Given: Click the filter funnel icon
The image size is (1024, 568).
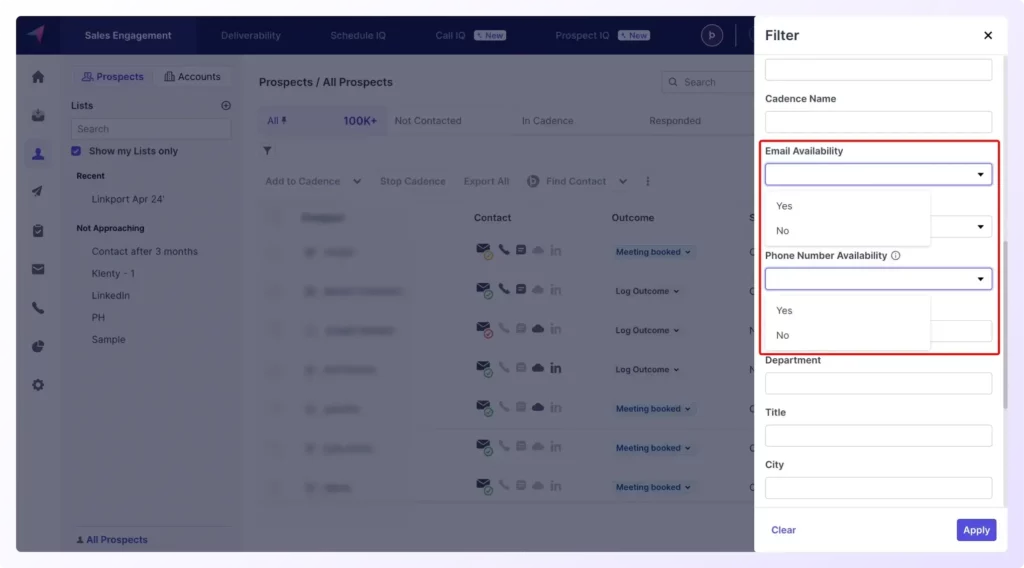Looking at the screenshot, I should [267, 151].
